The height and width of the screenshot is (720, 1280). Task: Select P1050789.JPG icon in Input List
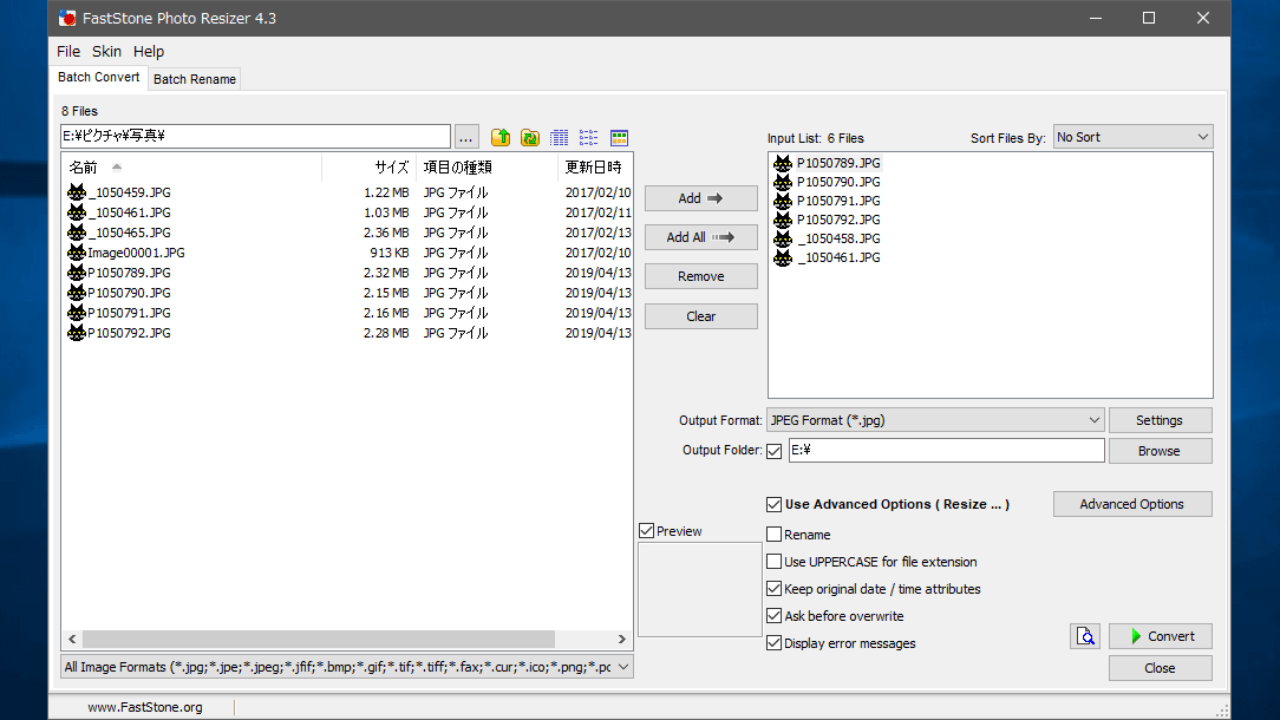click(783, 163)
